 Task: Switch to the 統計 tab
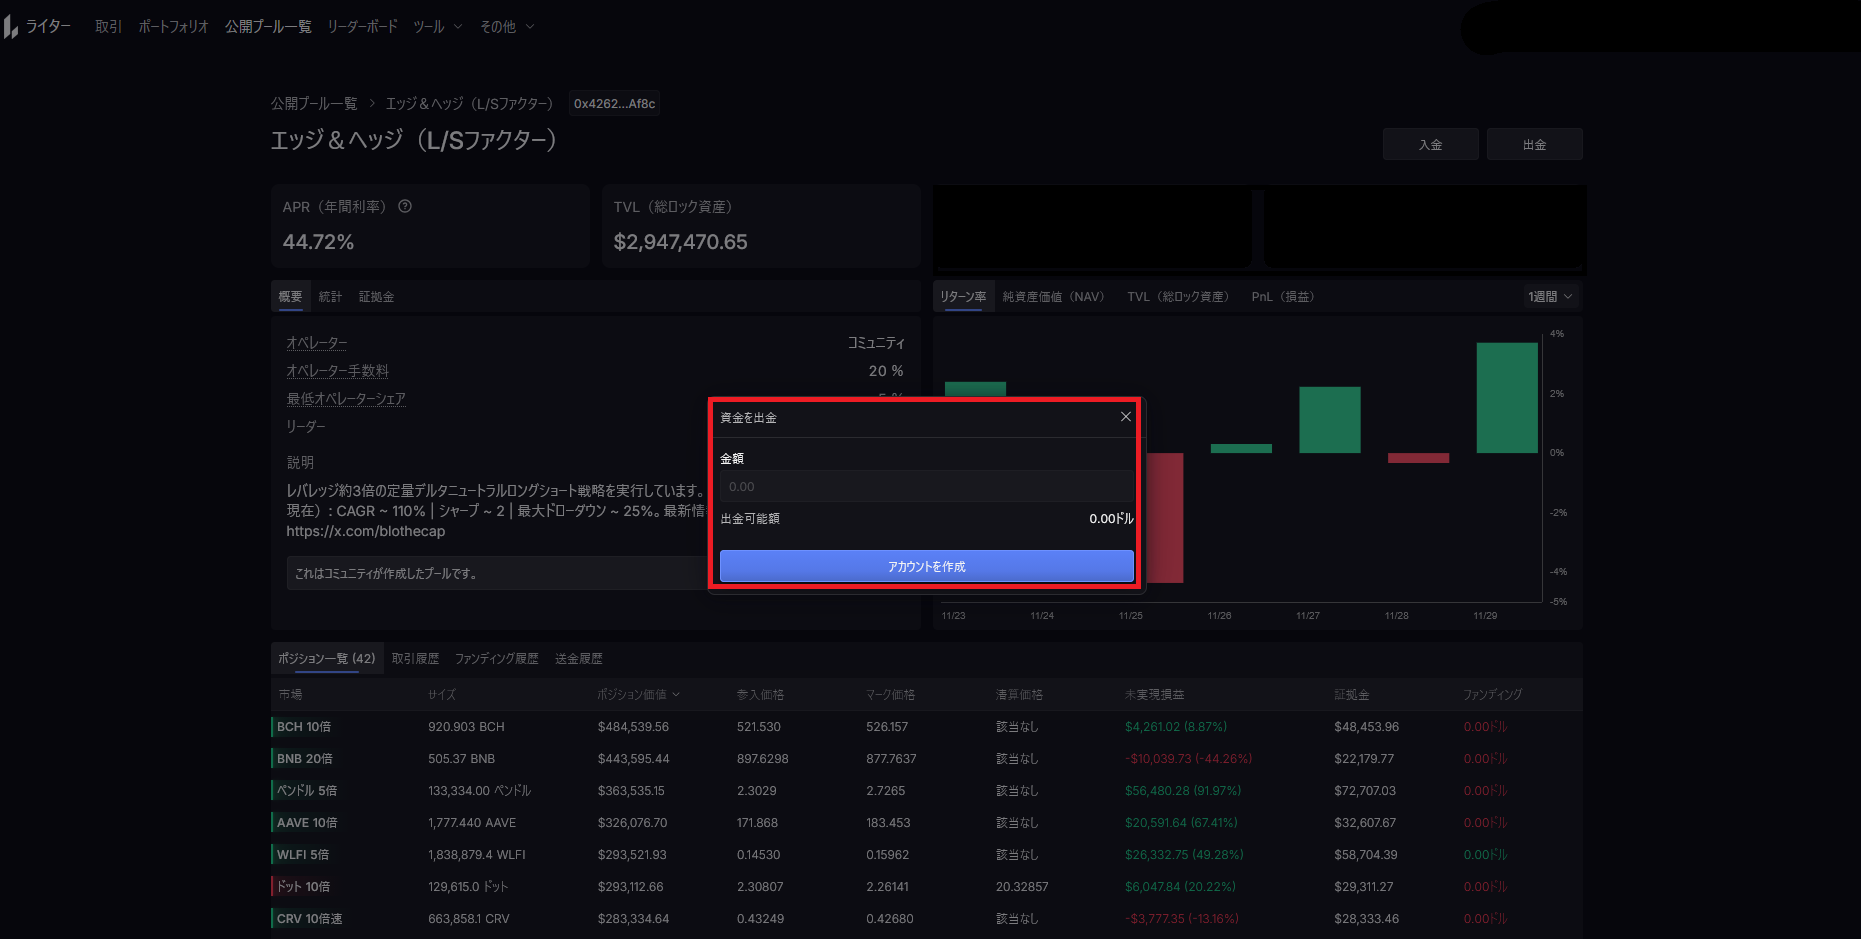[330, 297]
